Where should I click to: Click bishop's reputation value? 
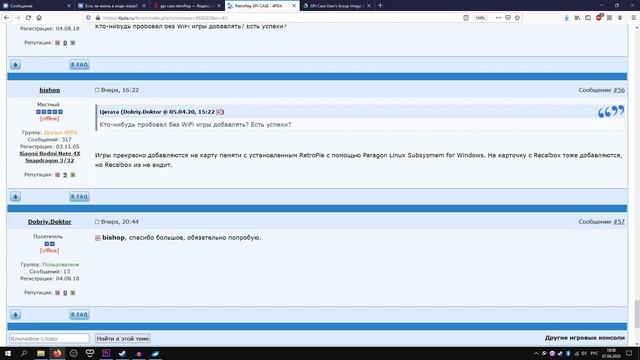(65, 175)
